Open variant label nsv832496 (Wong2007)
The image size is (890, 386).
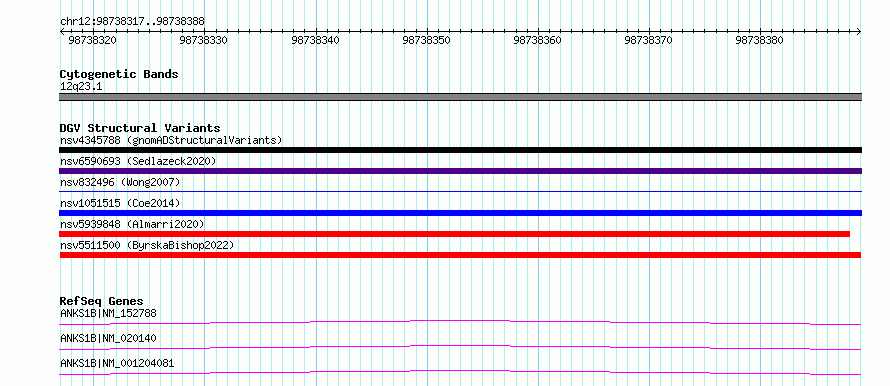pyautogui.click(x=120, y=182)
